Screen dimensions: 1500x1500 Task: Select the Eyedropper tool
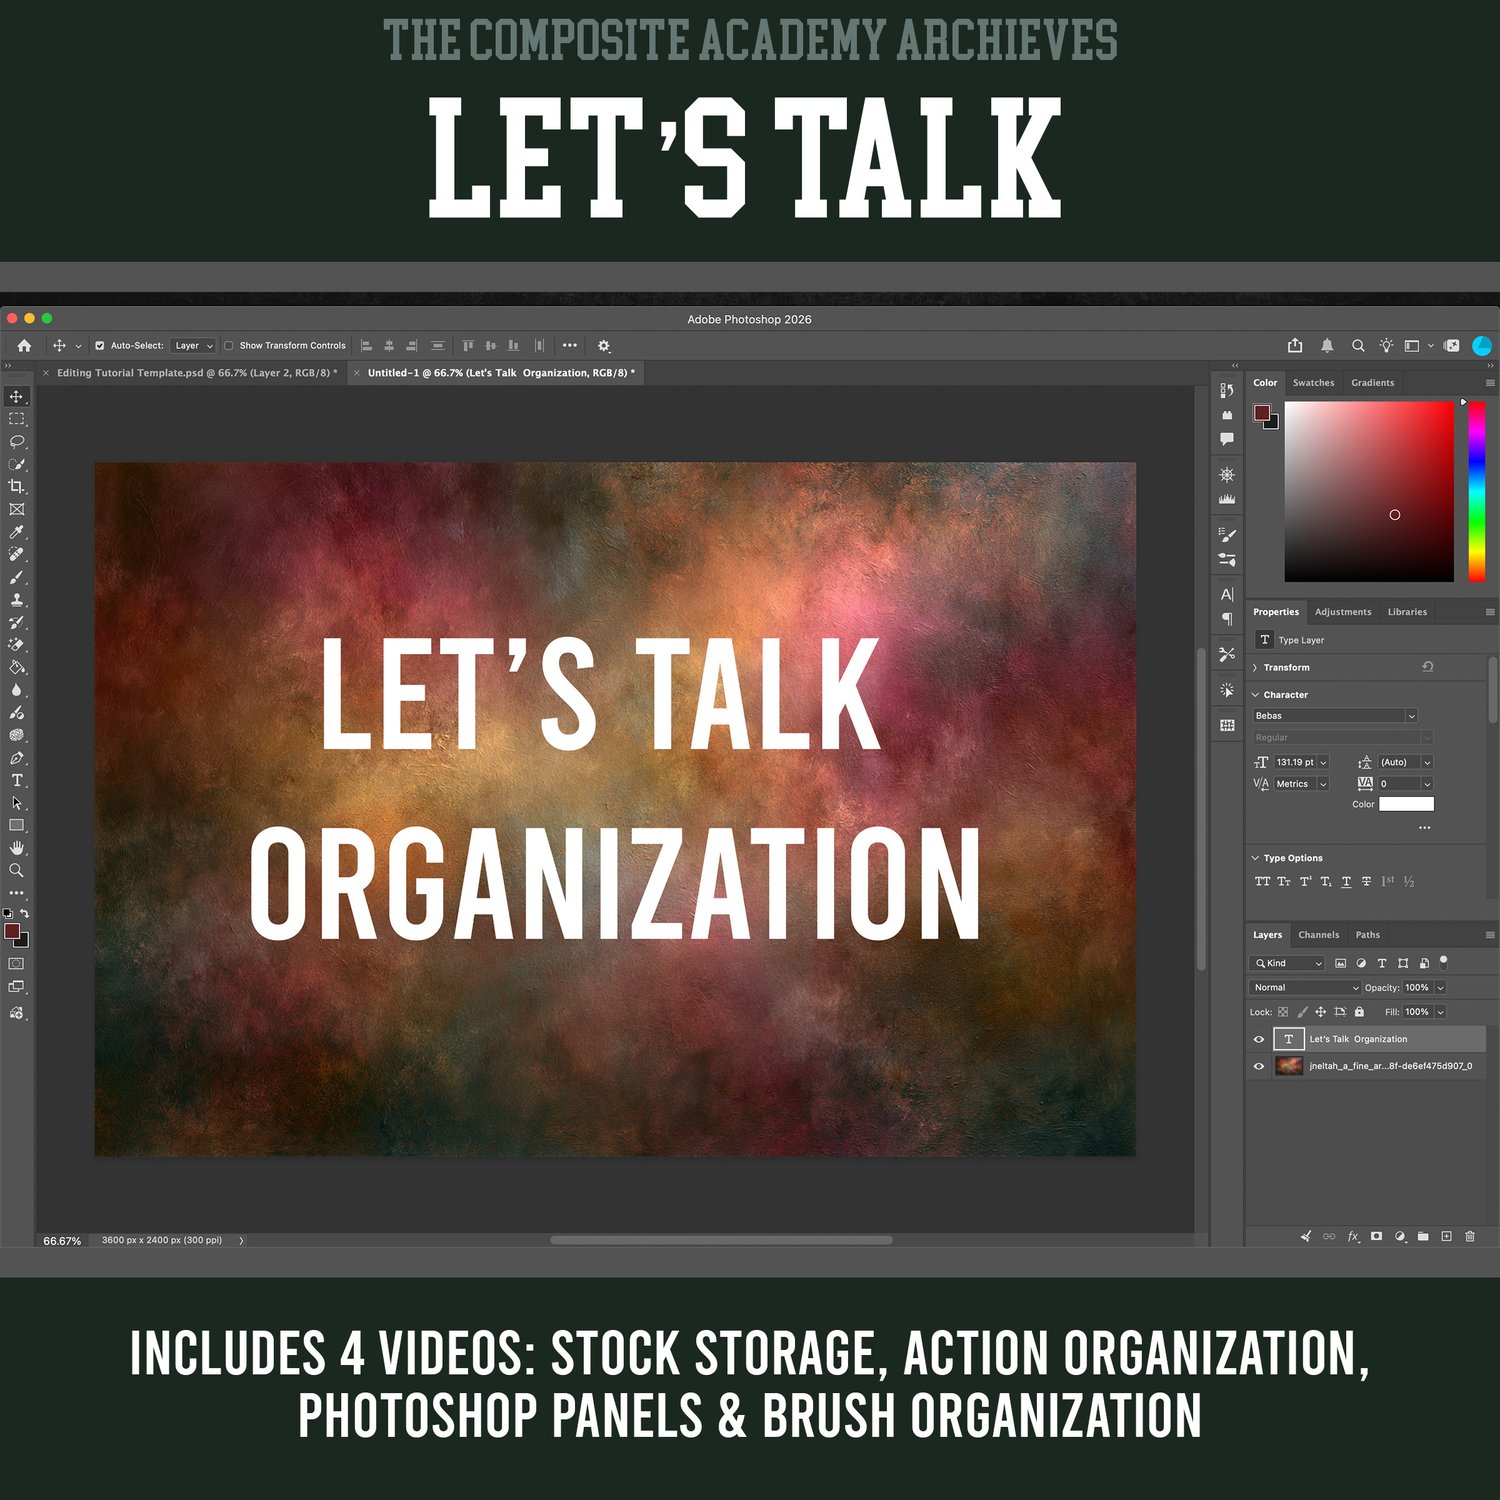tap(17, 532)
